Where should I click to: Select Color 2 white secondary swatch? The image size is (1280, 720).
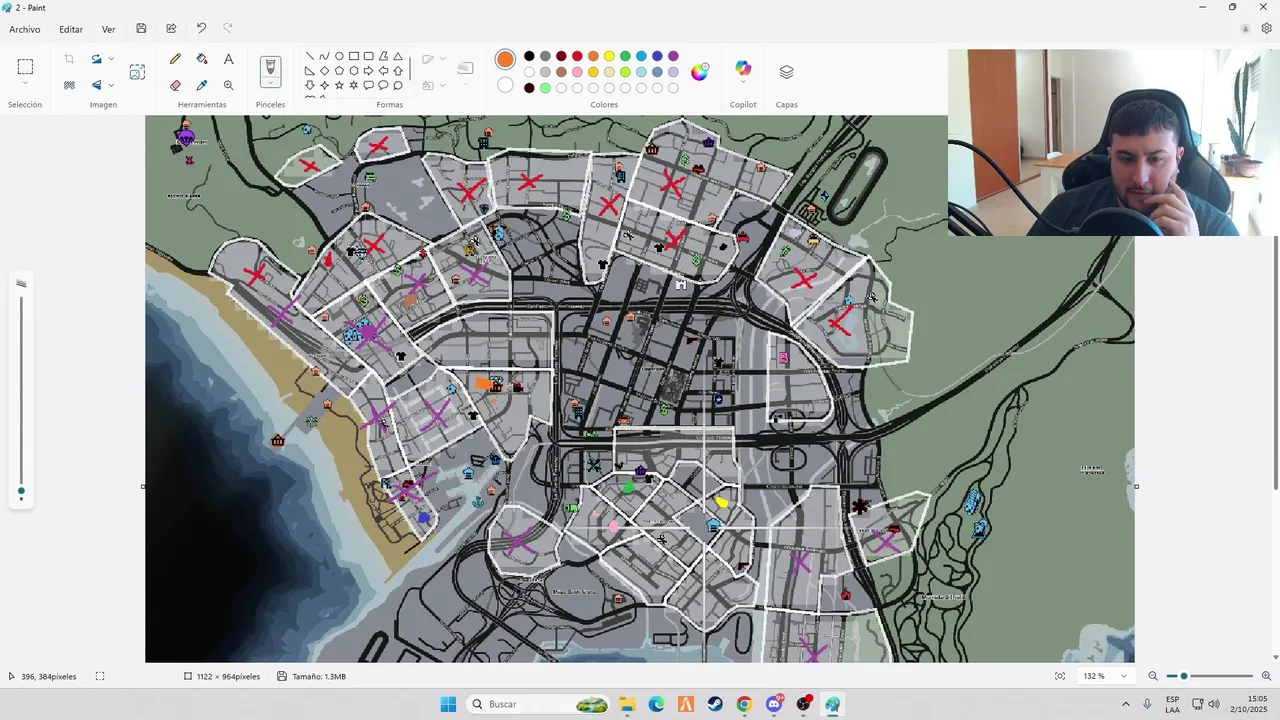point(505,85)
